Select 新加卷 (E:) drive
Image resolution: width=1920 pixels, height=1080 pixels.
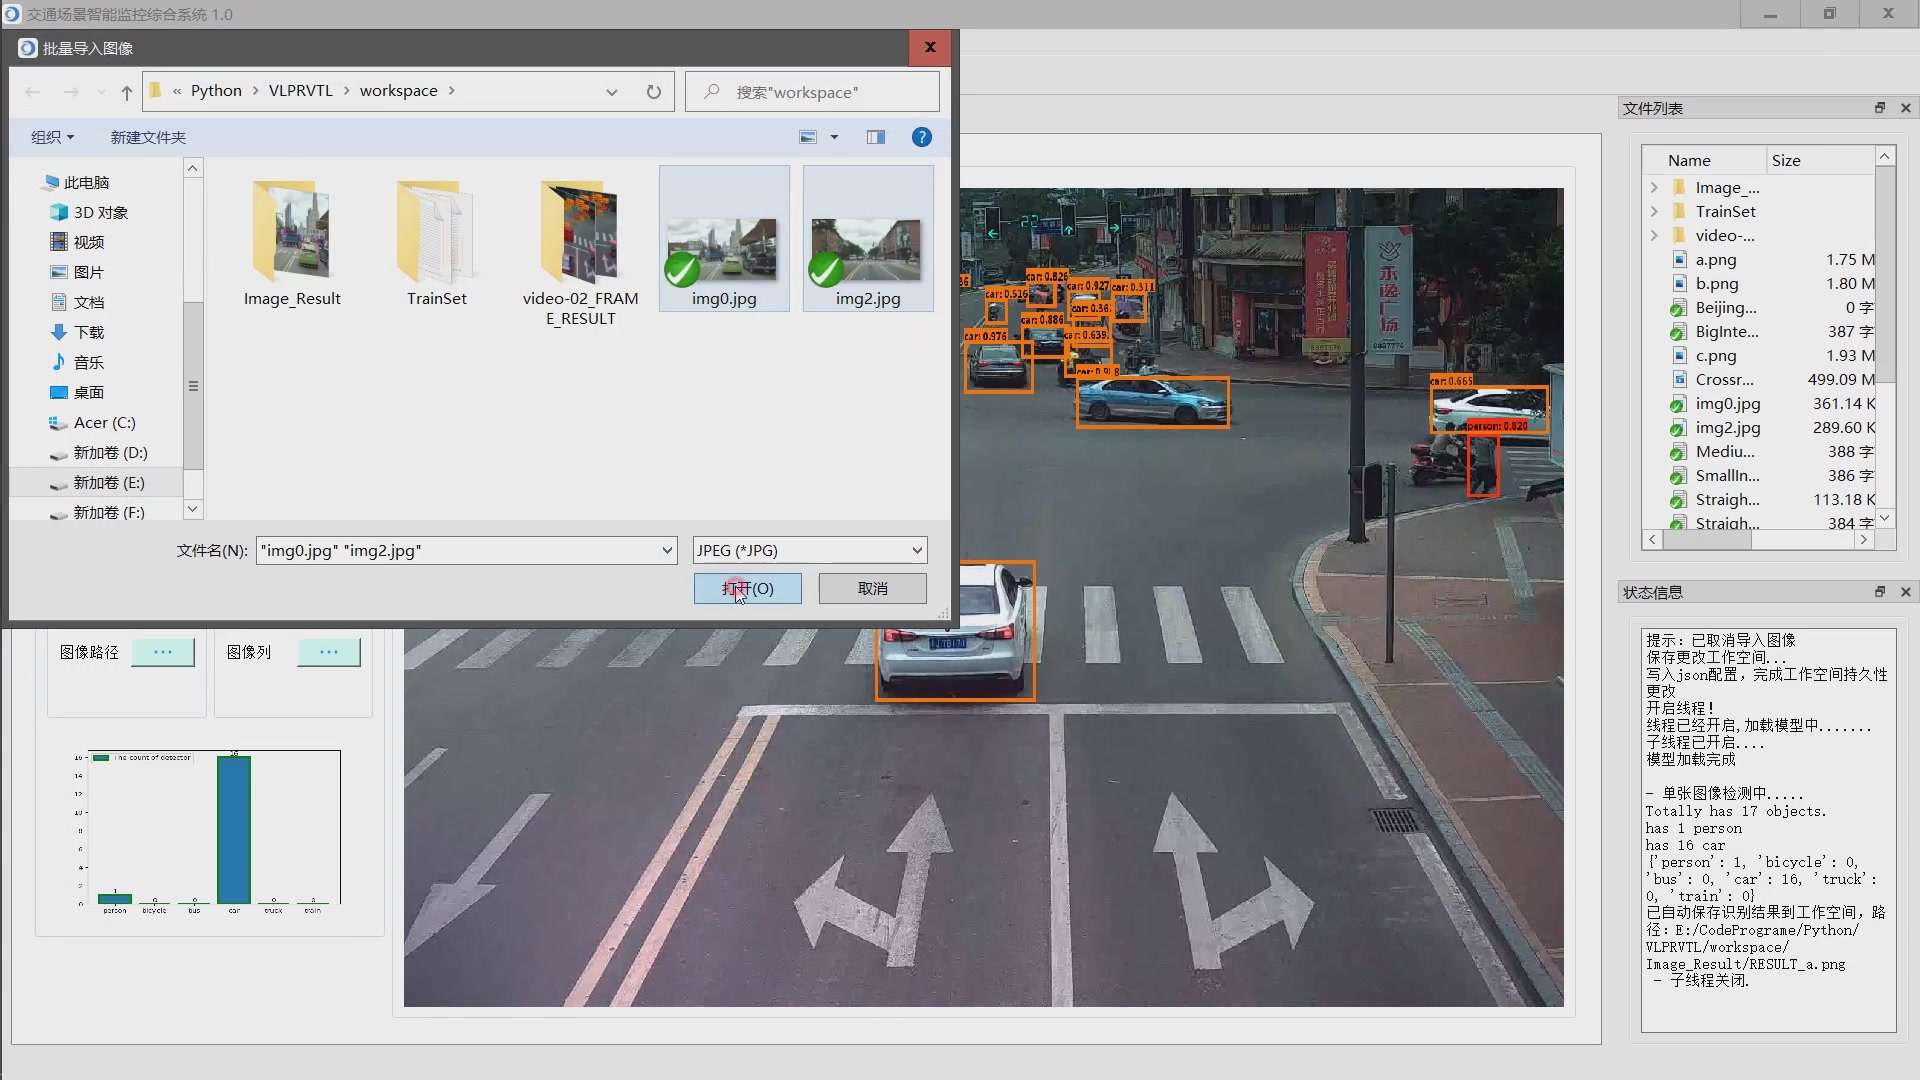click(108, 482)
